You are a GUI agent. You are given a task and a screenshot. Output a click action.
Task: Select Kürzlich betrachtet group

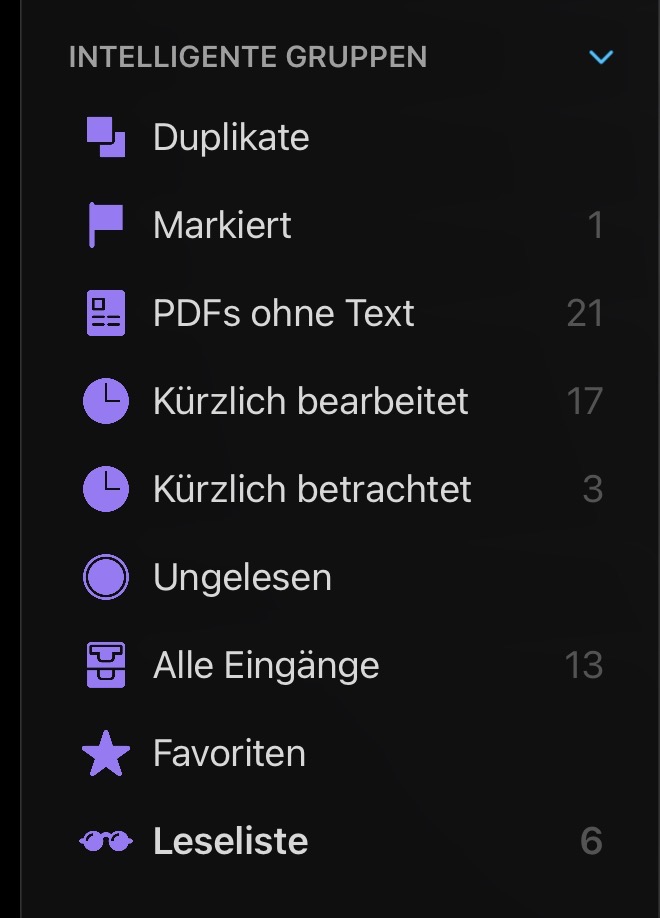click(312, 489)
